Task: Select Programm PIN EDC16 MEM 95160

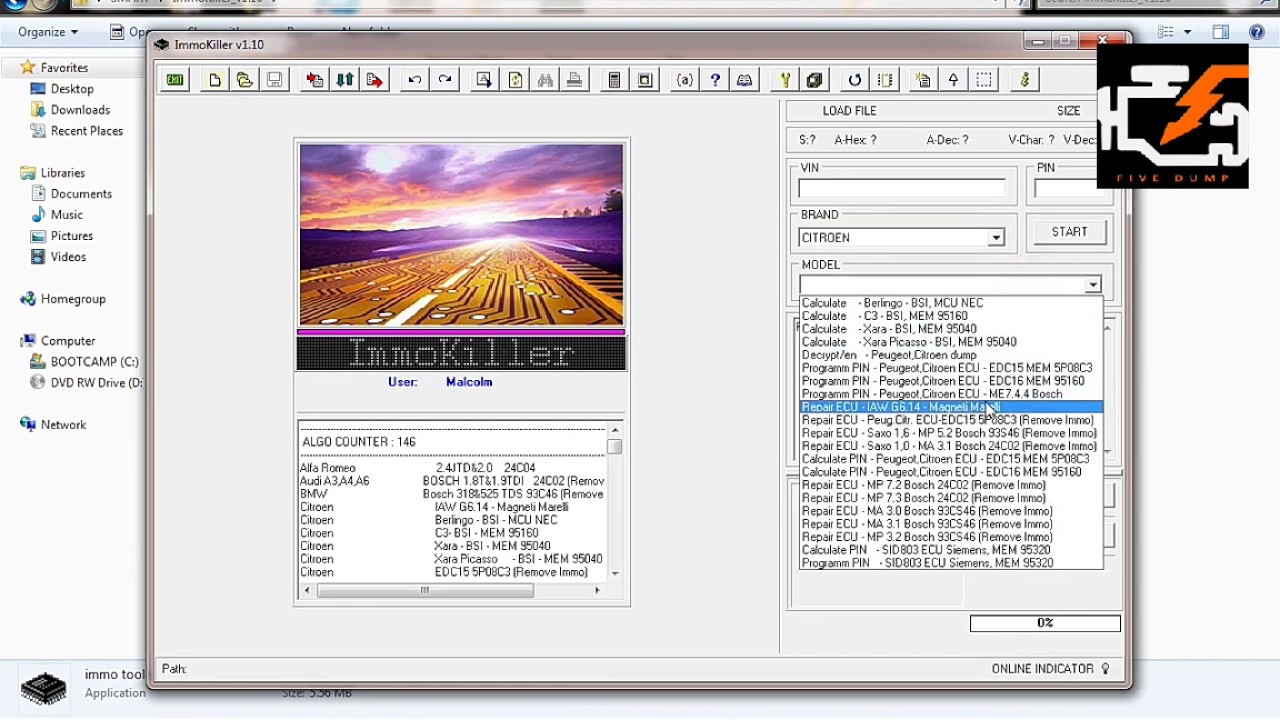Action: pos(951,381)
